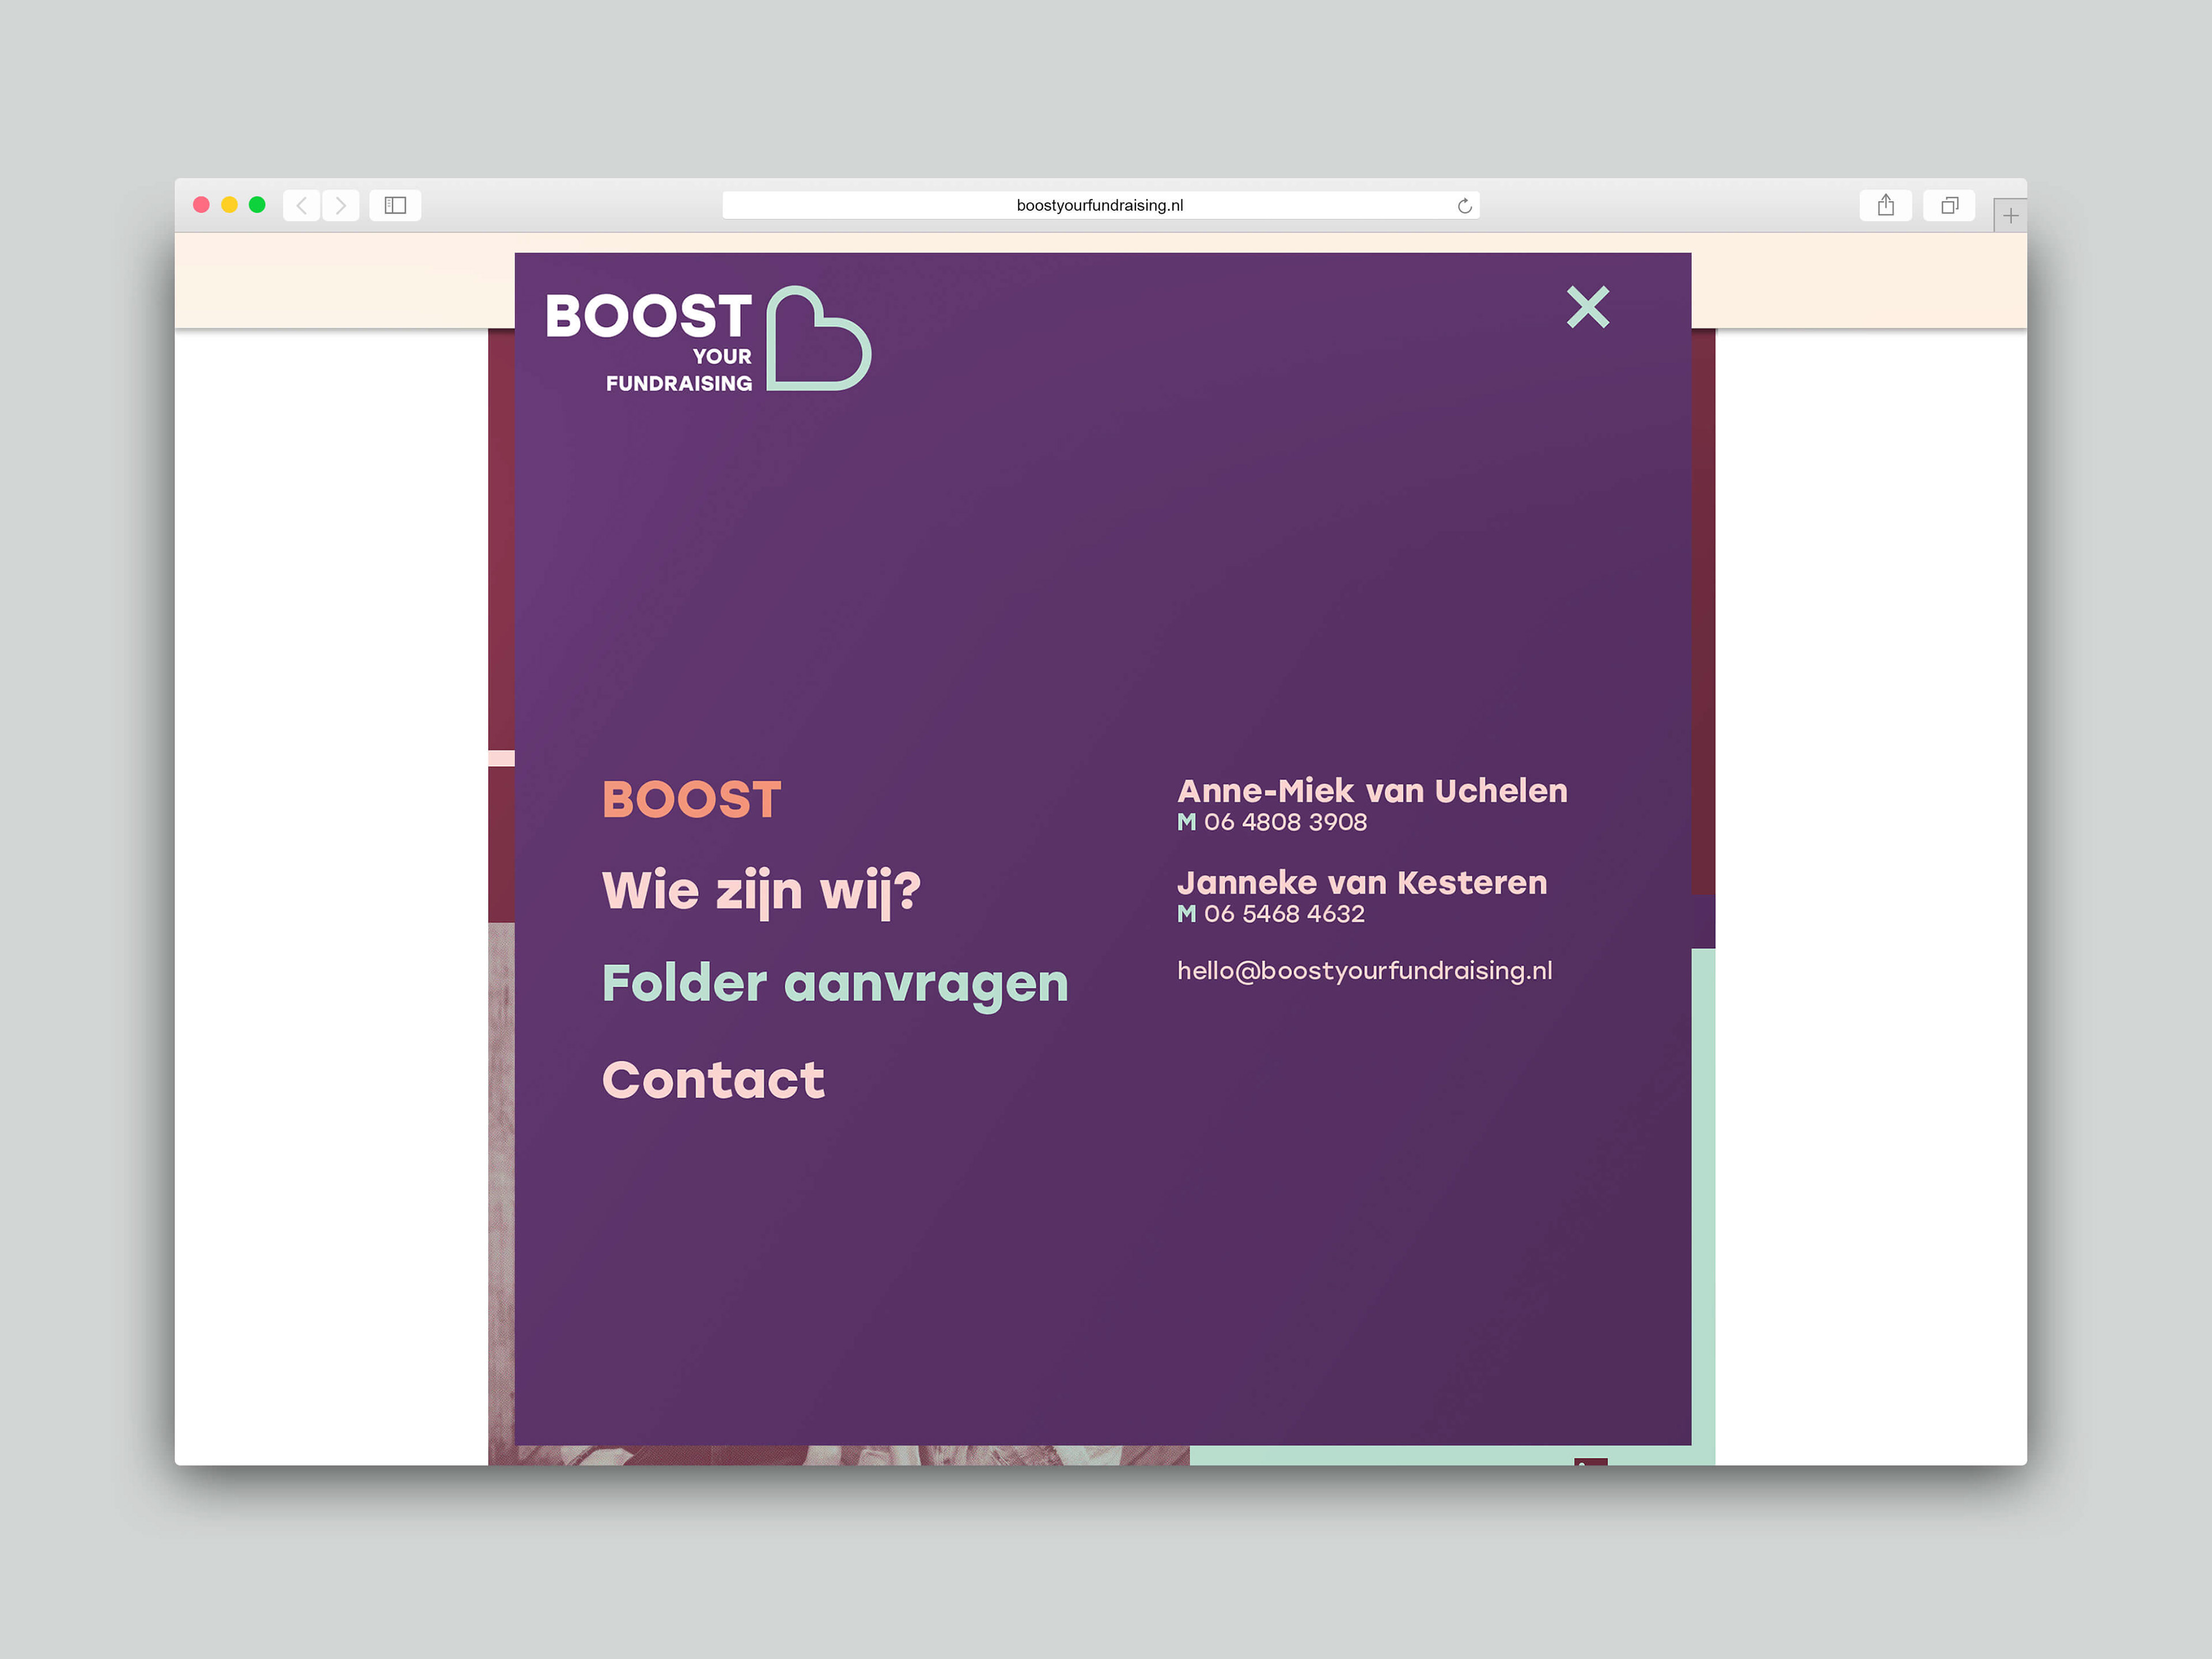Screen dimensions: 2212x1659
Task: Click the browser back arrow
Action: pyautogui.click(x=301, y=205)
